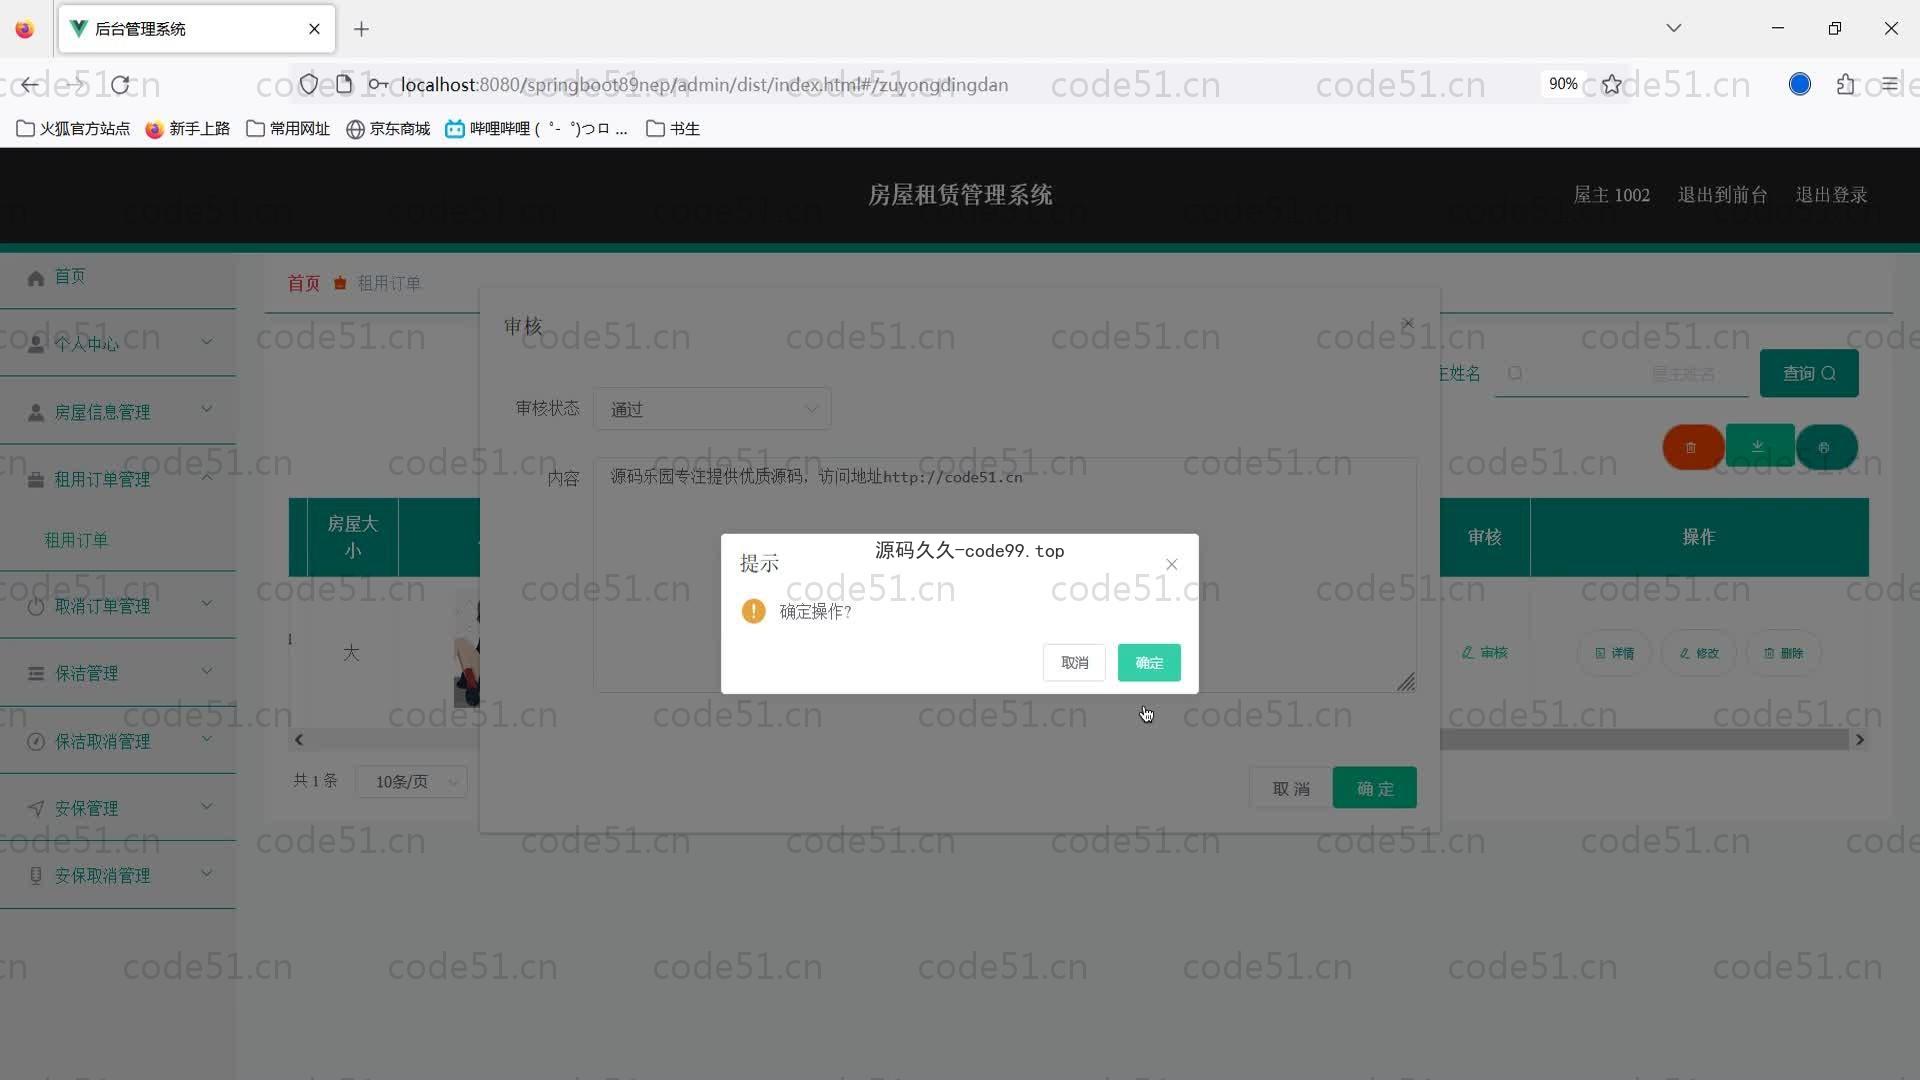Viewport: 1920px width, 1080px height.
Task: Open the browser extensions icon
Action: point(1846,85)
